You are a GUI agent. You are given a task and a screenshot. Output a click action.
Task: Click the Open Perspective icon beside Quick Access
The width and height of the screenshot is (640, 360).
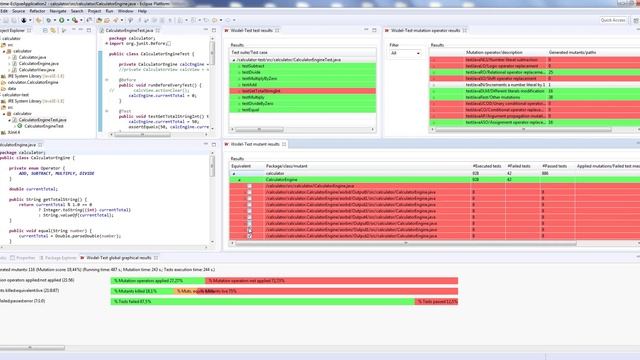point(636,20)
